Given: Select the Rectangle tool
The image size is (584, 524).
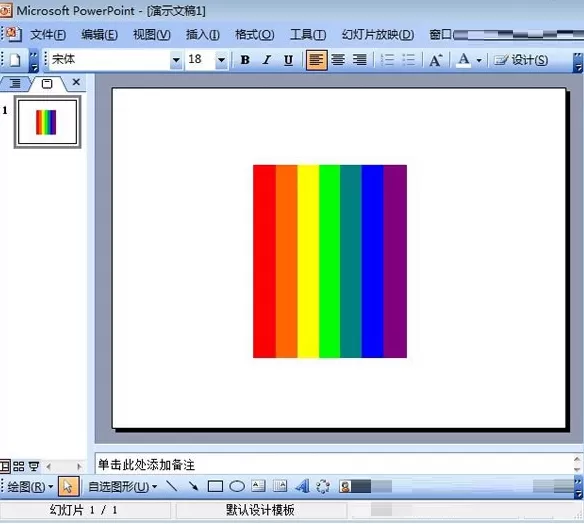Looking at the screenshot, I should 215,486.
